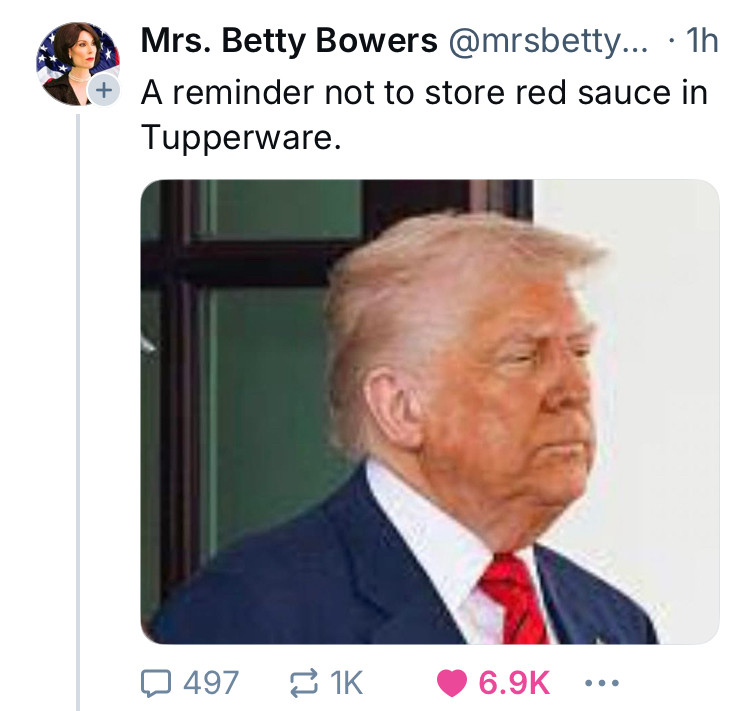Click the vertical thread connector line
750x711 pixels.
point(78,411)
